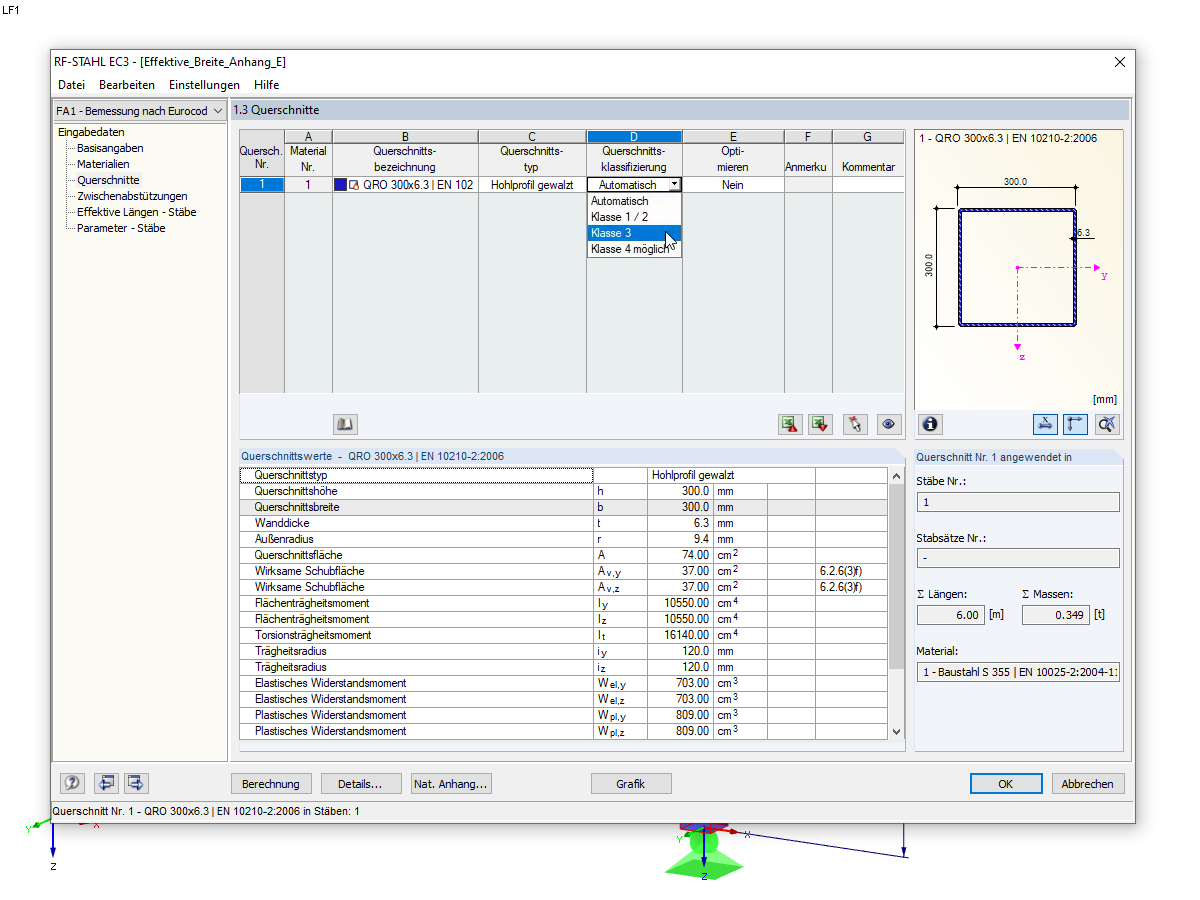Click column D header

(x=634, y=137)
